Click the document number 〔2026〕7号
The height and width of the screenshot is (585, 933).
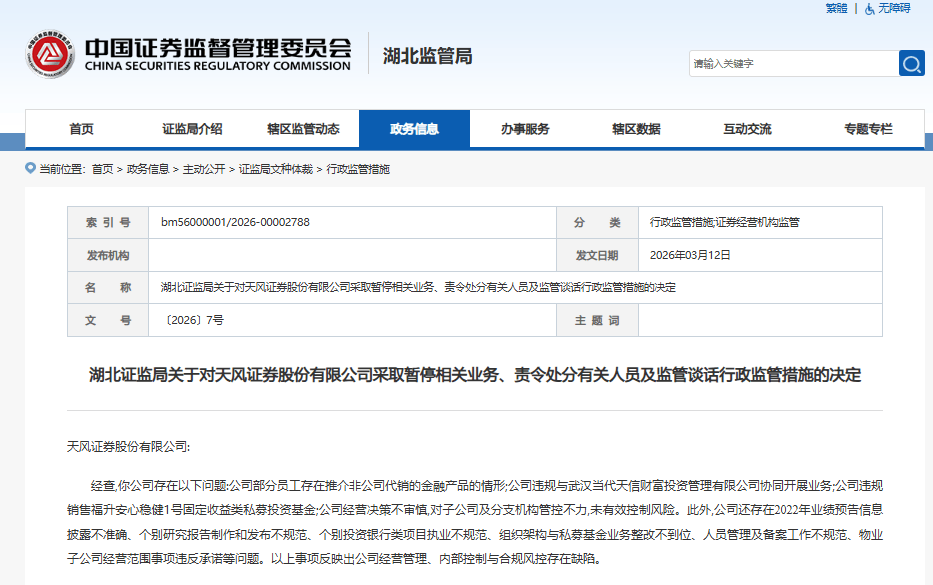pos(192,320)
